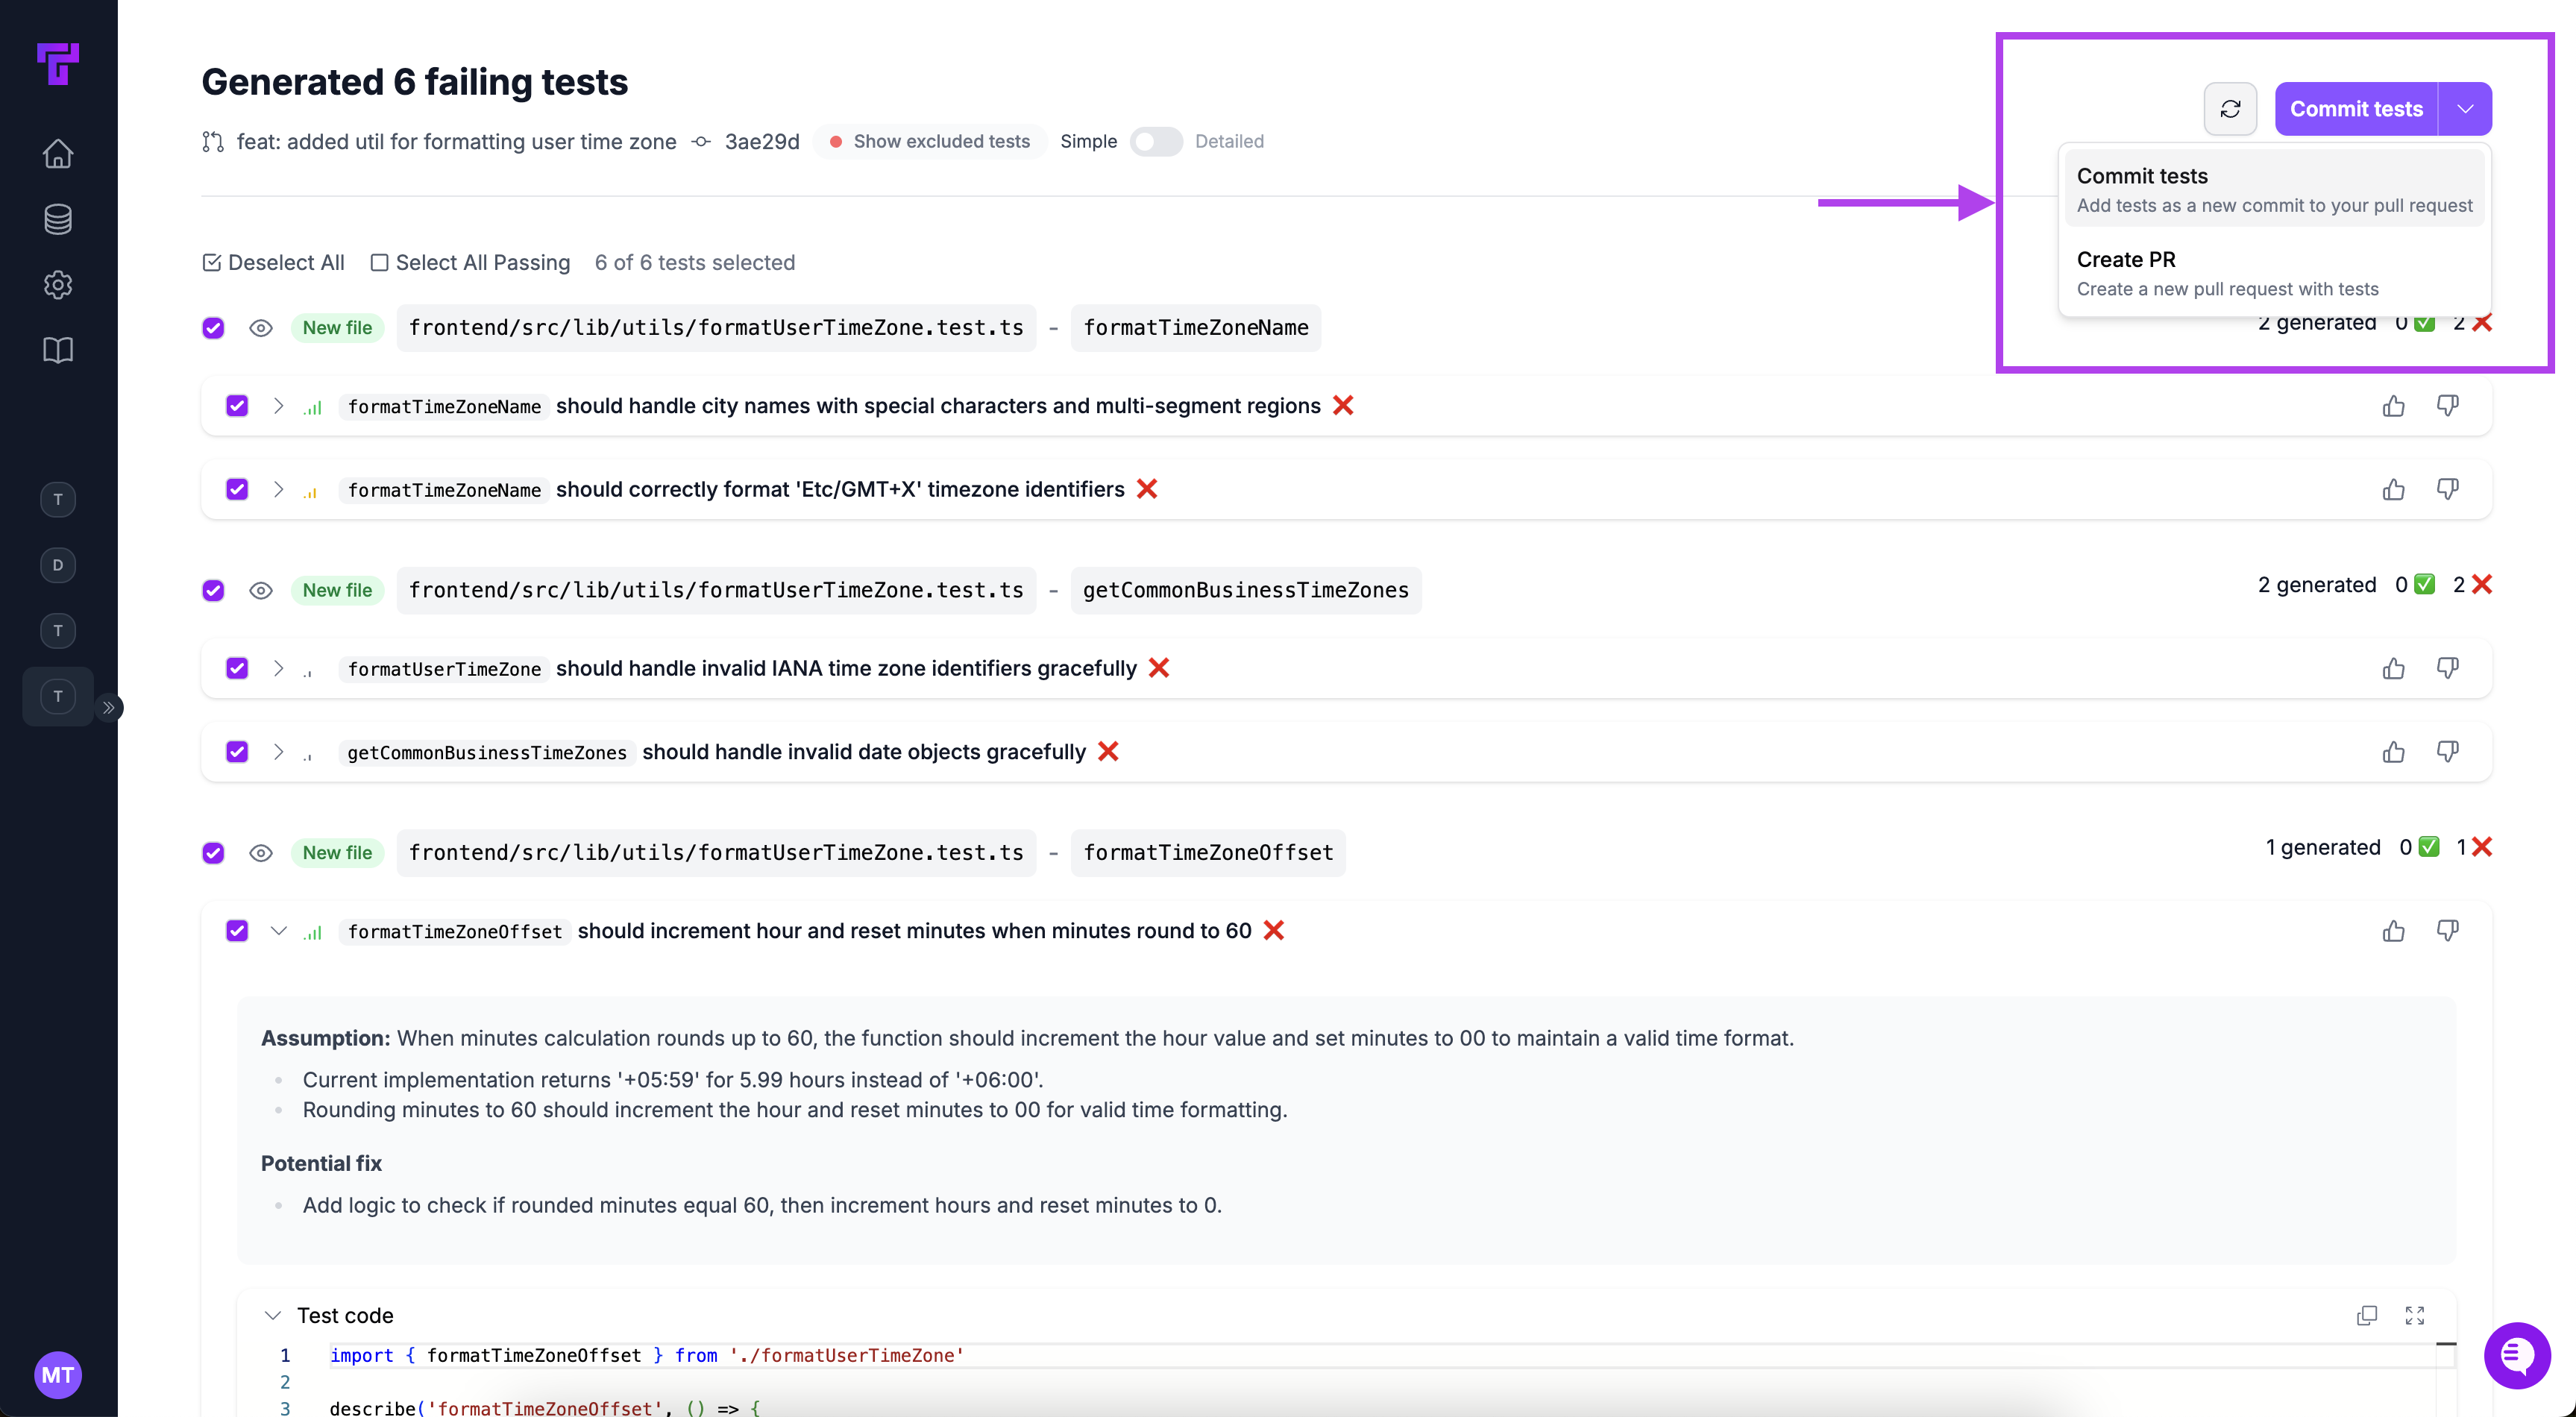
Task: Thumbs down the invalid date objects test
Action: pyautogui.click(x=2447, y=752)
